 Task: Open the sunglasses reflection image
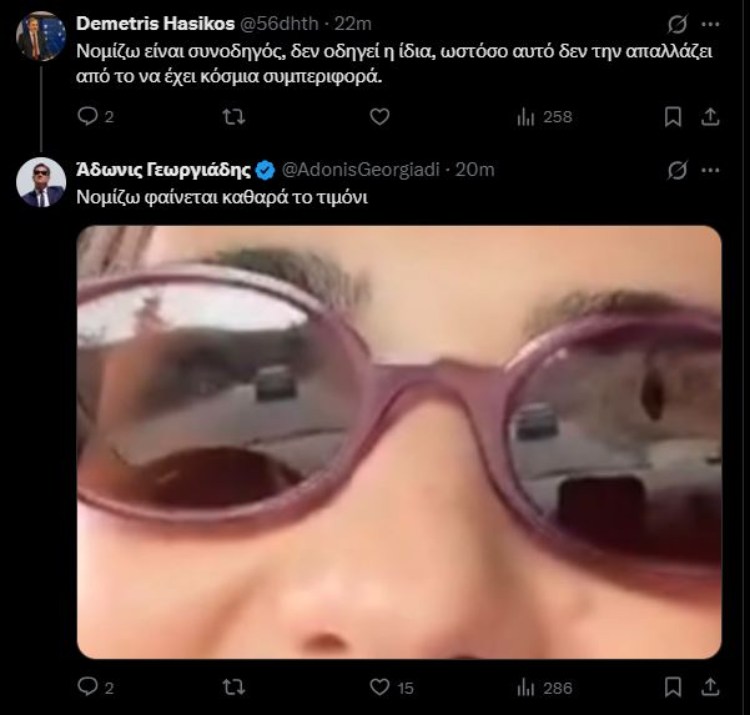399,442
